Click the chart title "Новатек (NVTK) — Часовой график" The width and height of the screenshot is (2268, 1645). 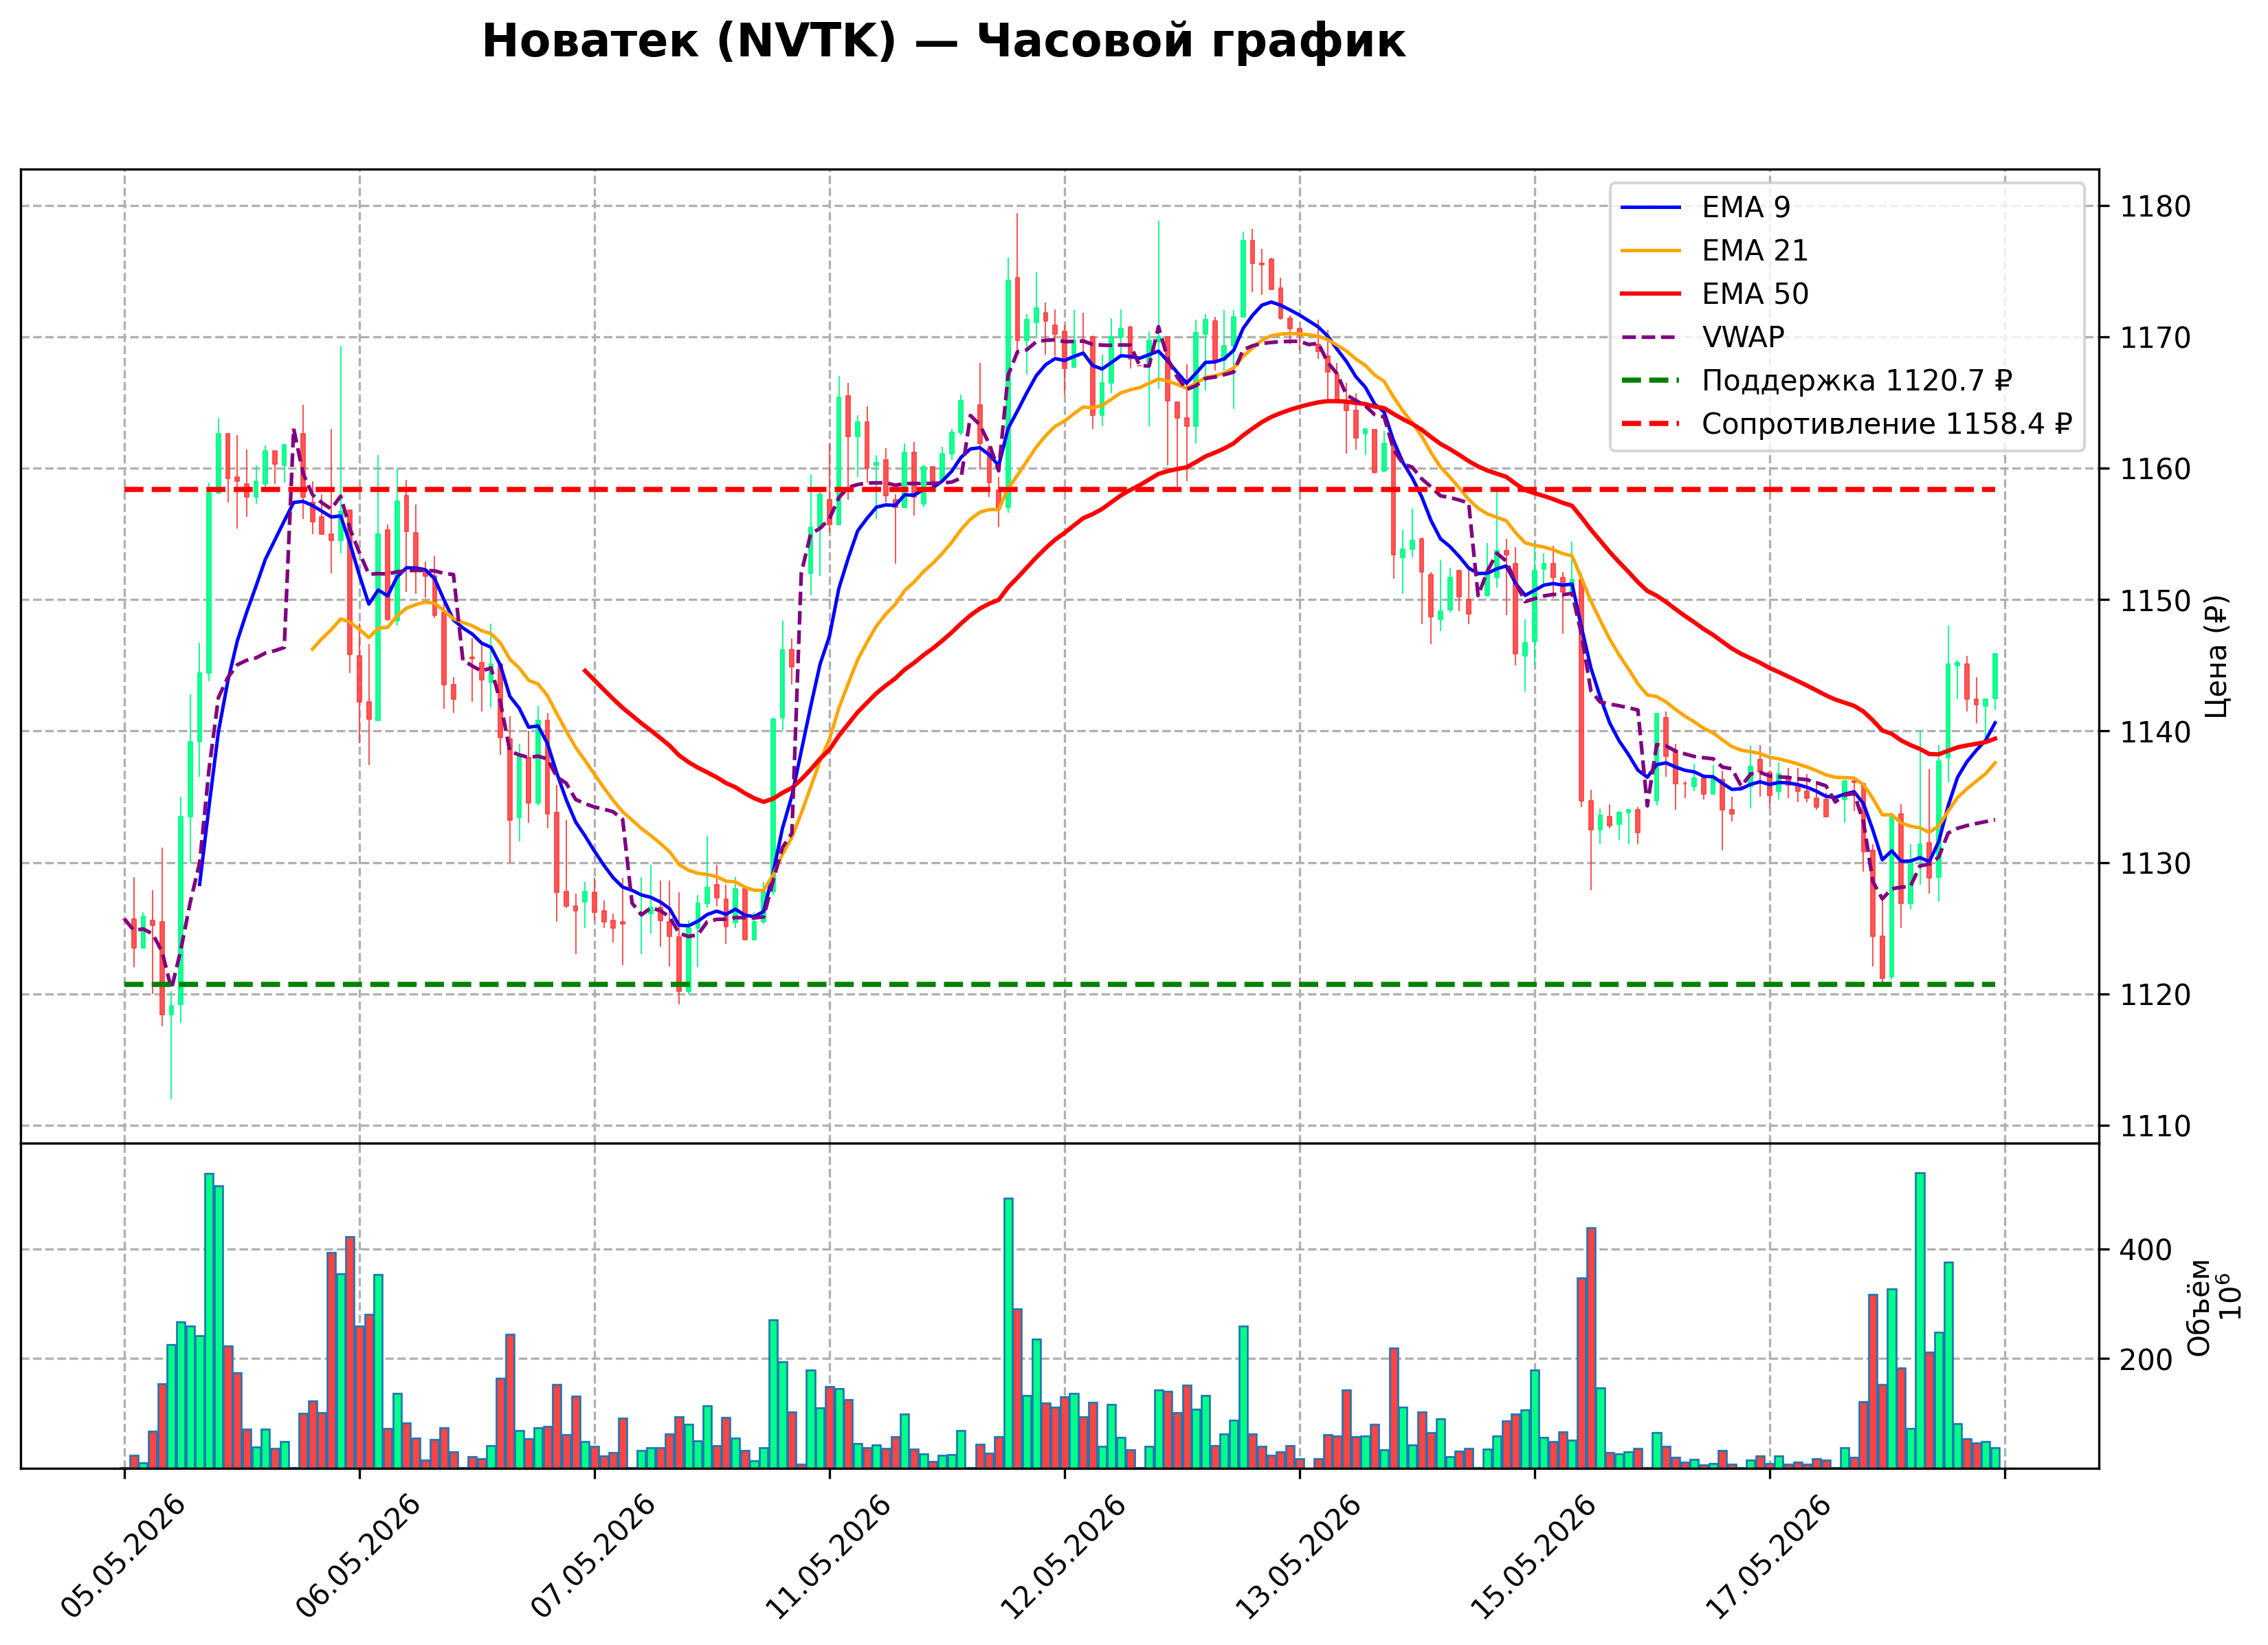(x=943, y=42)
